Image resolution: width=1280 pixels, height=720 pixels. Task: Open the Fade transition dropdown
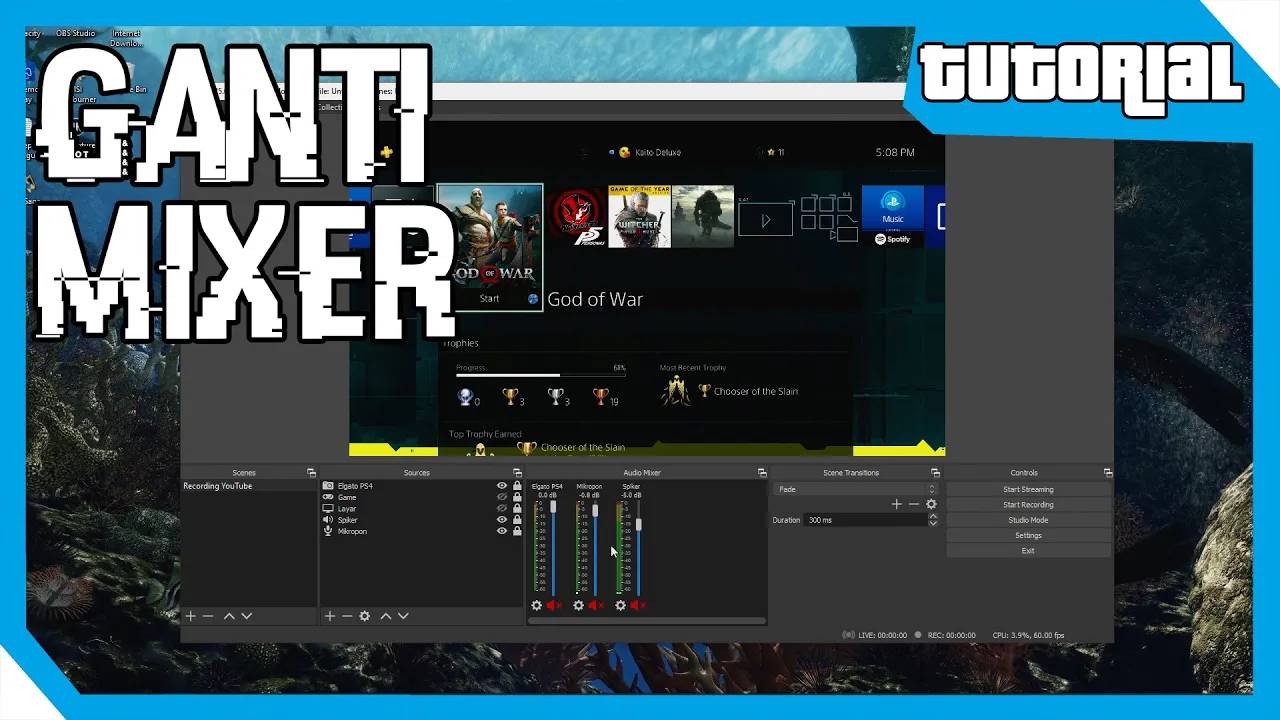click(x=855, y=489)
